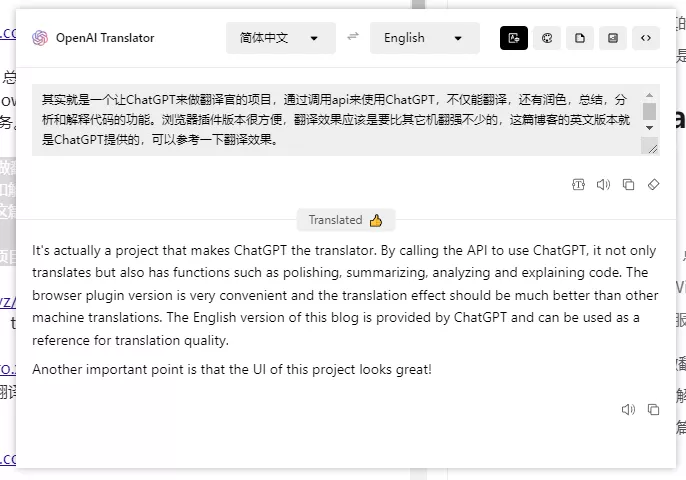Extract text from image OCR icon
Viewport: 686px width, 480px height.
point(578,185)
